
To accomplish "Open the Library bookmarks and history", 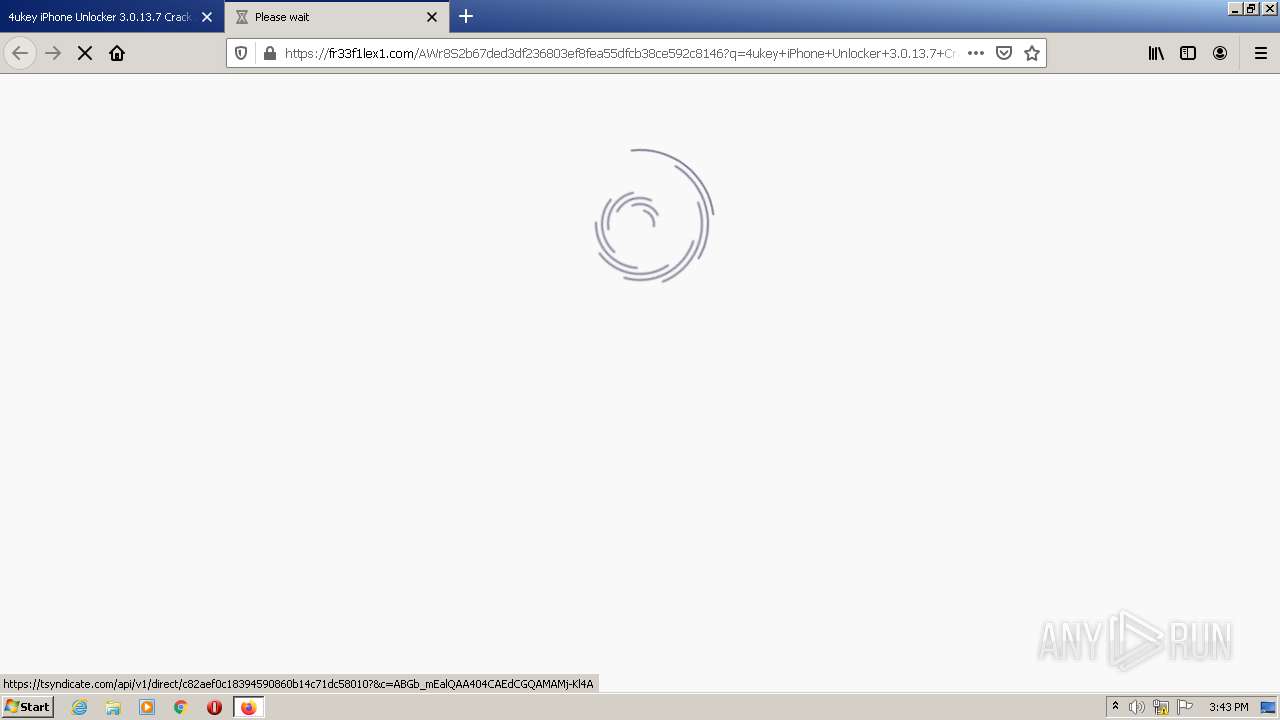I will [x=1156, y=53].
